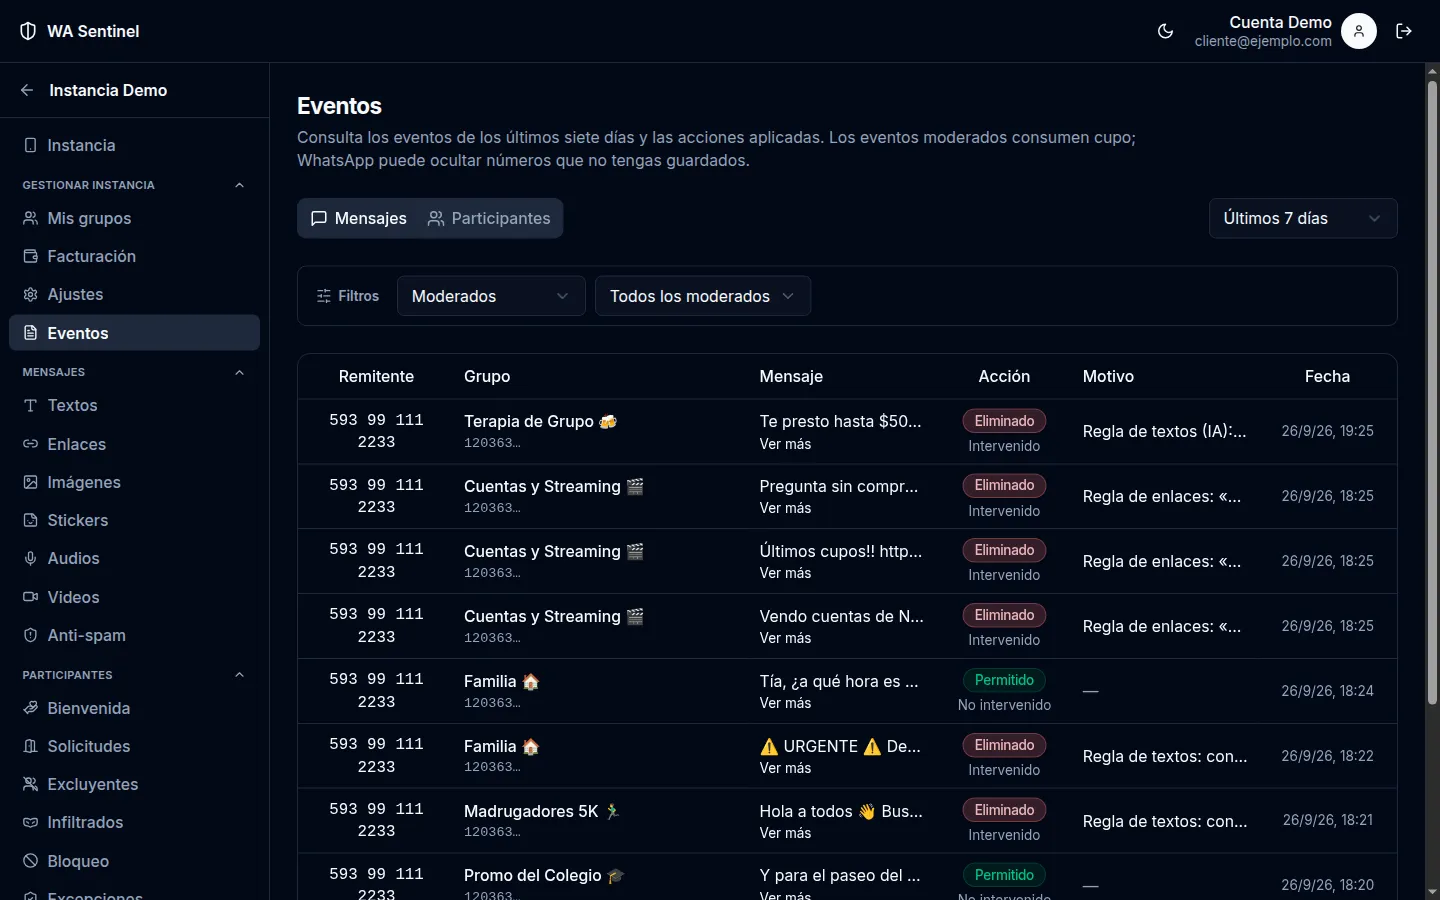This screenshot has width=1440, height=900.
Task: Click the Eliminado badge for Terapia de Grupo
Action: [1004, 421]
